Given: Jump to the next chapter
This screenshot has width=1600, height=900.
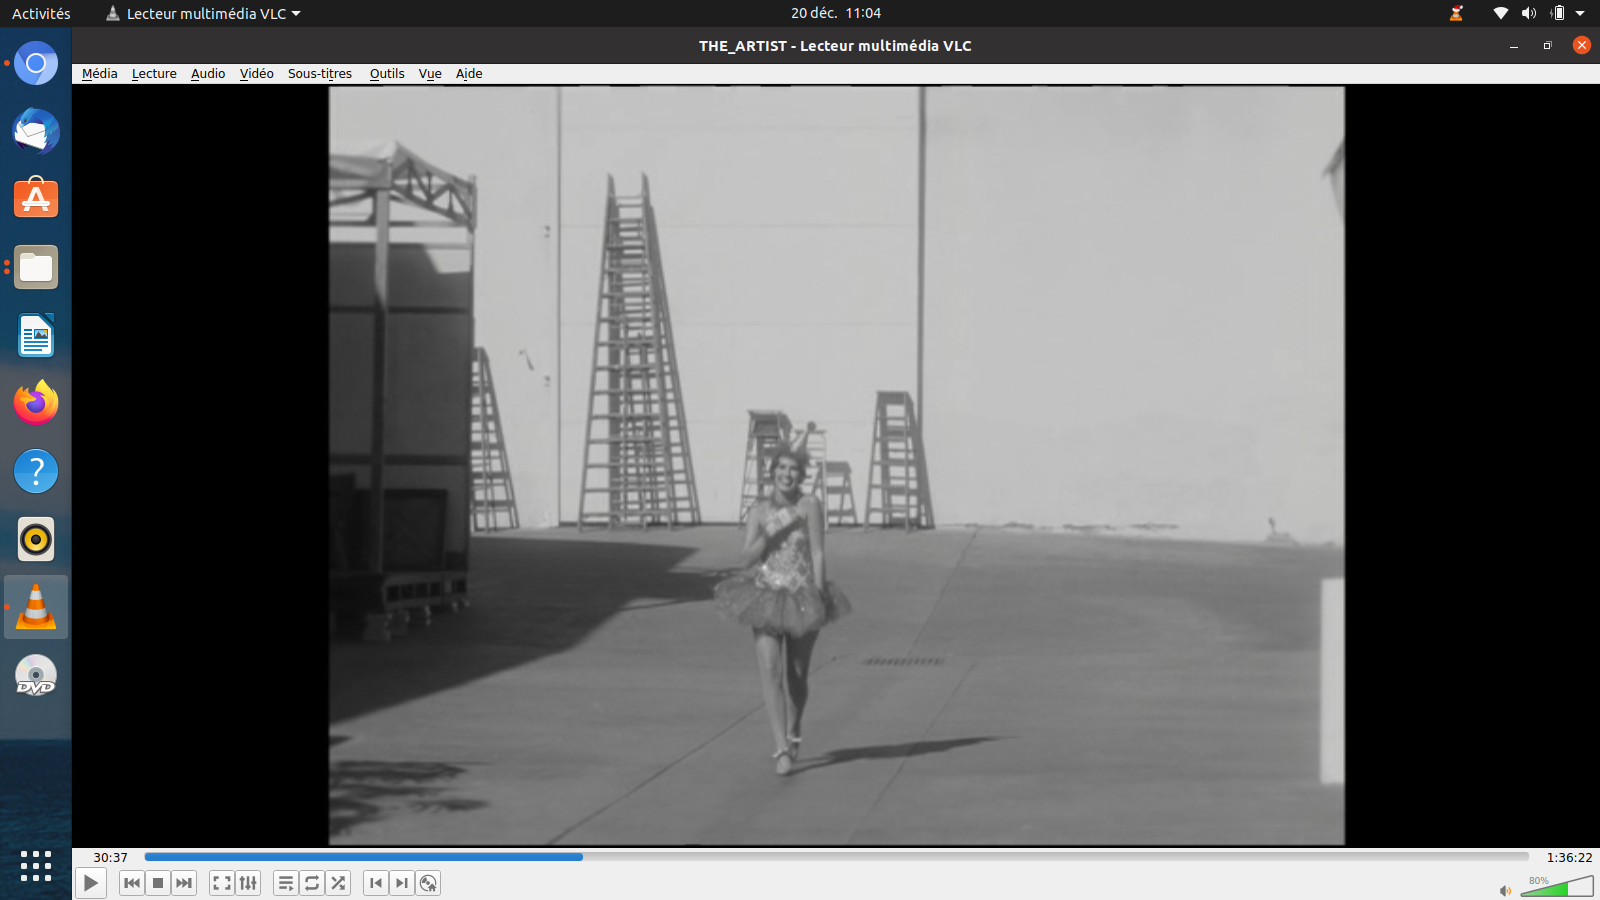Looking at the screenshot, I should pyautogui.click(x=402, y=883).
